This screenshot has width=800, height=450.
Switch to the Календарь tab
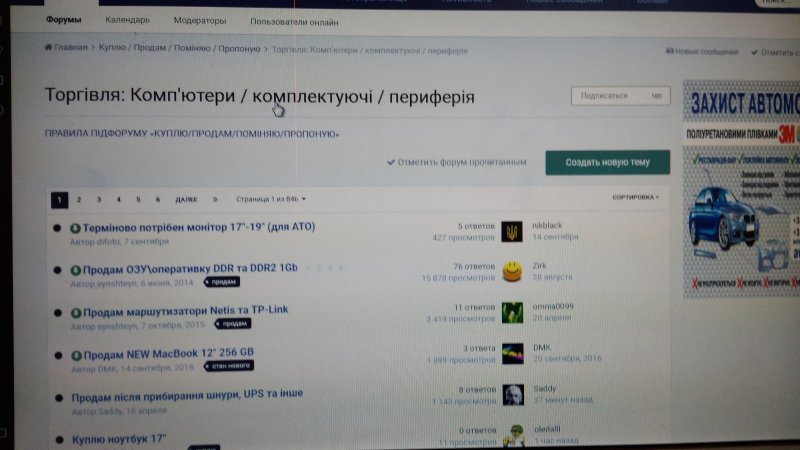[127, 20]
